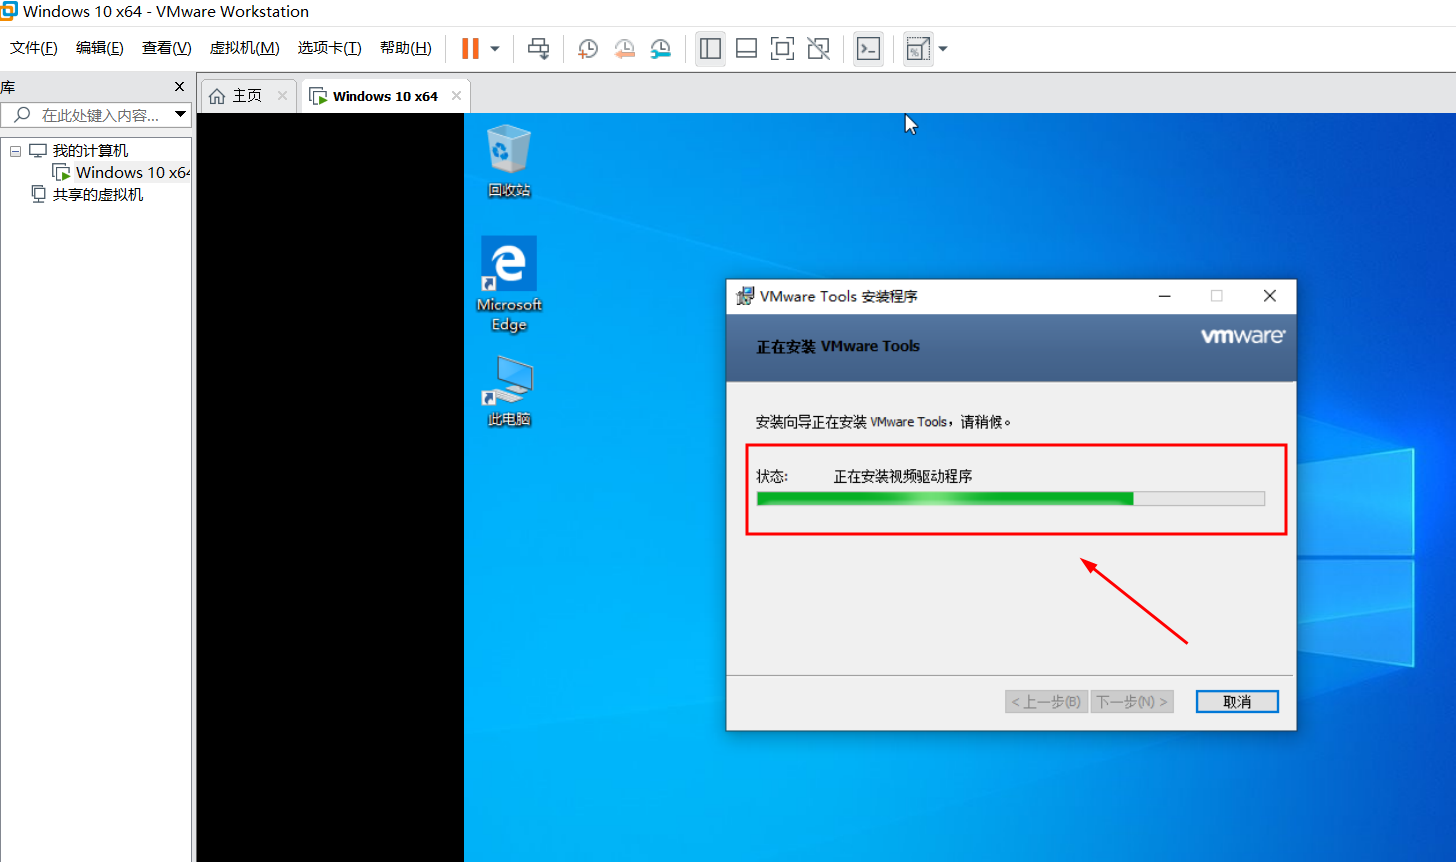Click the stretch guest display icon
The image size is (1456, 862).
coord(917,48)
